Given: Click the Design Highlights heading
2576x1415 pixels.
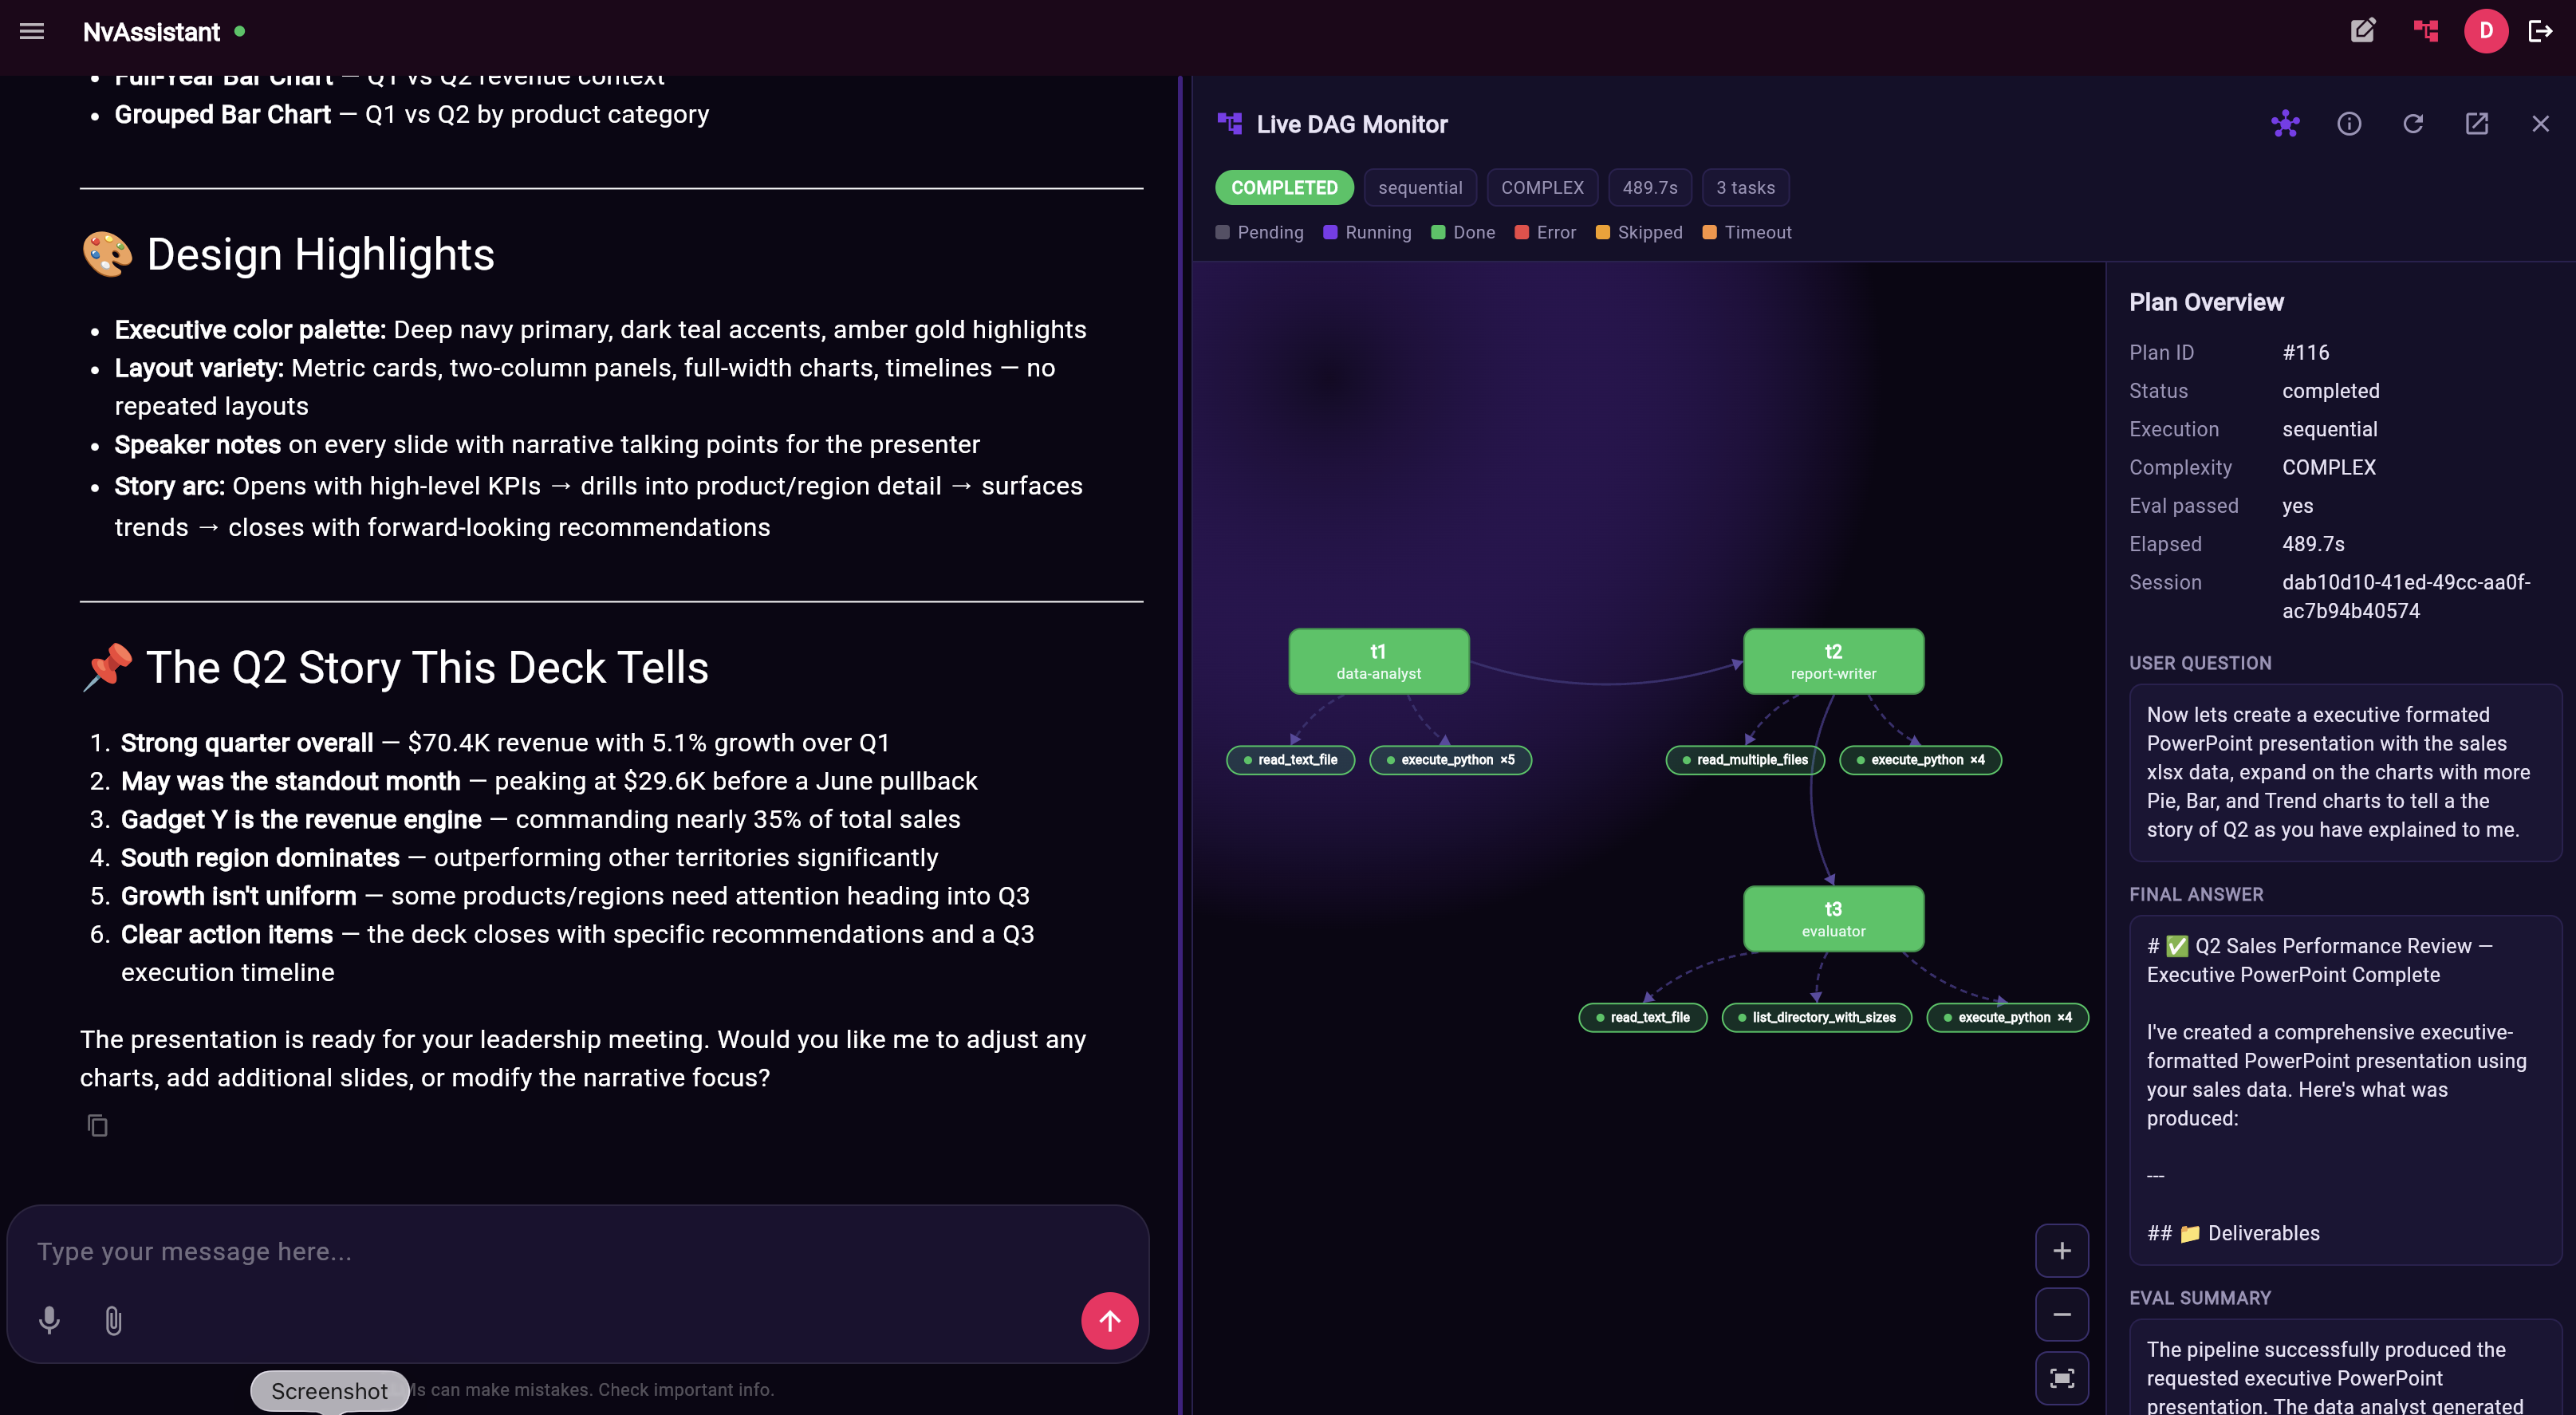Looking at the screenshot, I should tap(288, 255).
